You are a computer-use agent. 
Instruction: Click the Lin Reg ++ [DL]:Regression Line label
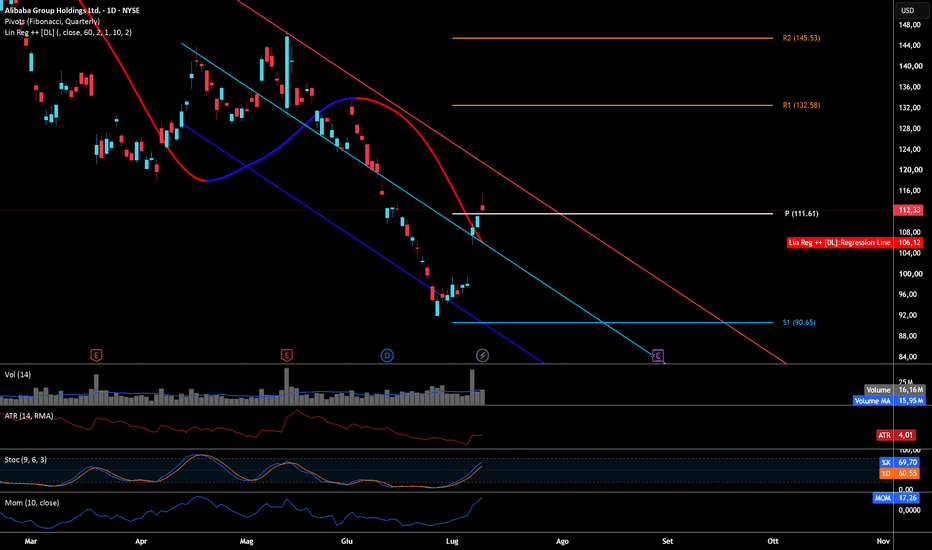(x=840, y=243)
